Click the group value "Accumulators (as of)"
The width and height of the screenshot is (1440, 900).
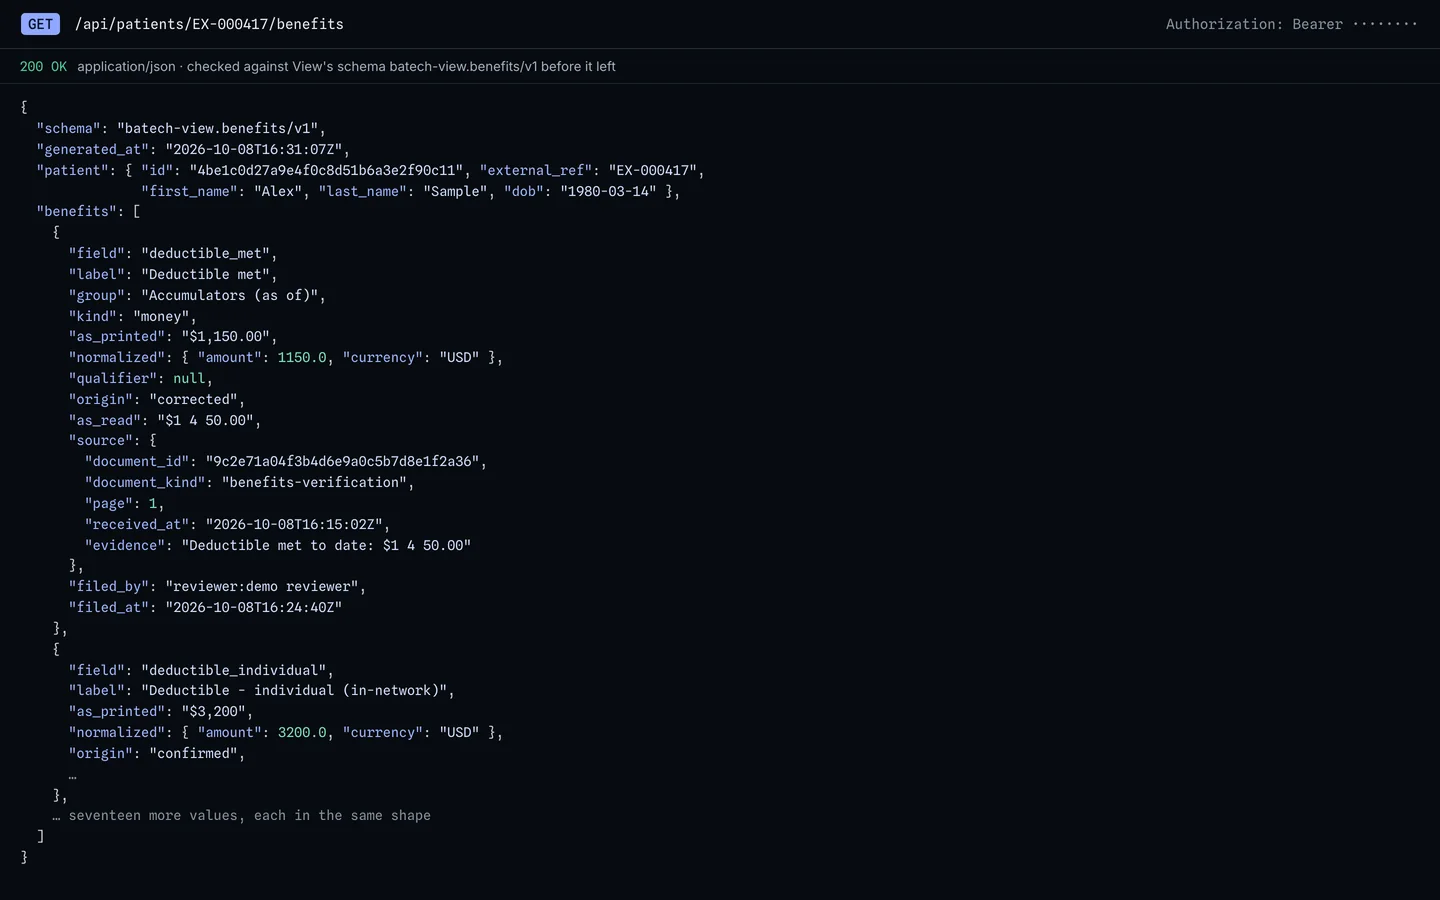point(229,295)
